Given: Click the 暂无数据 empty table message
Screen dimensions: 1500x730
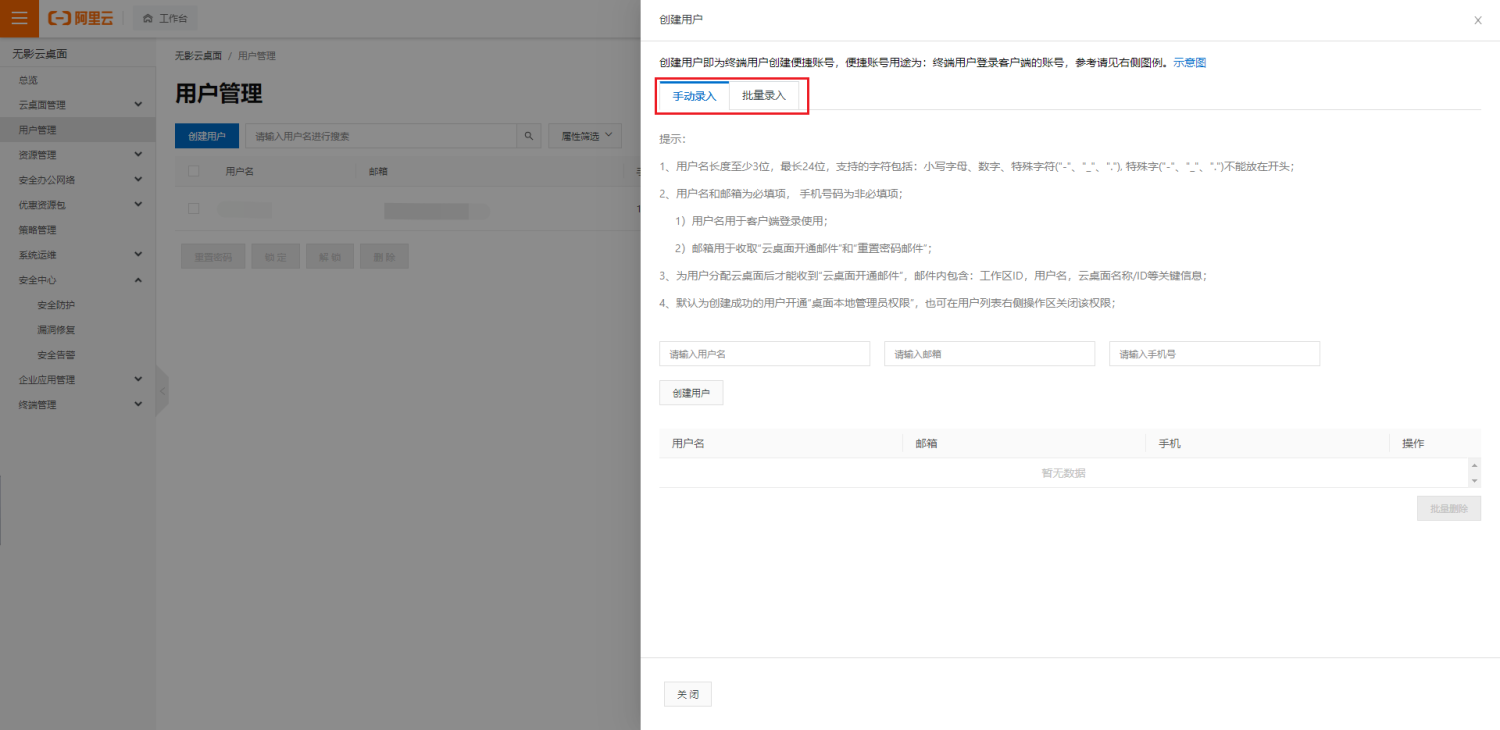Looking at the screenshot, I should point(1063,473).
